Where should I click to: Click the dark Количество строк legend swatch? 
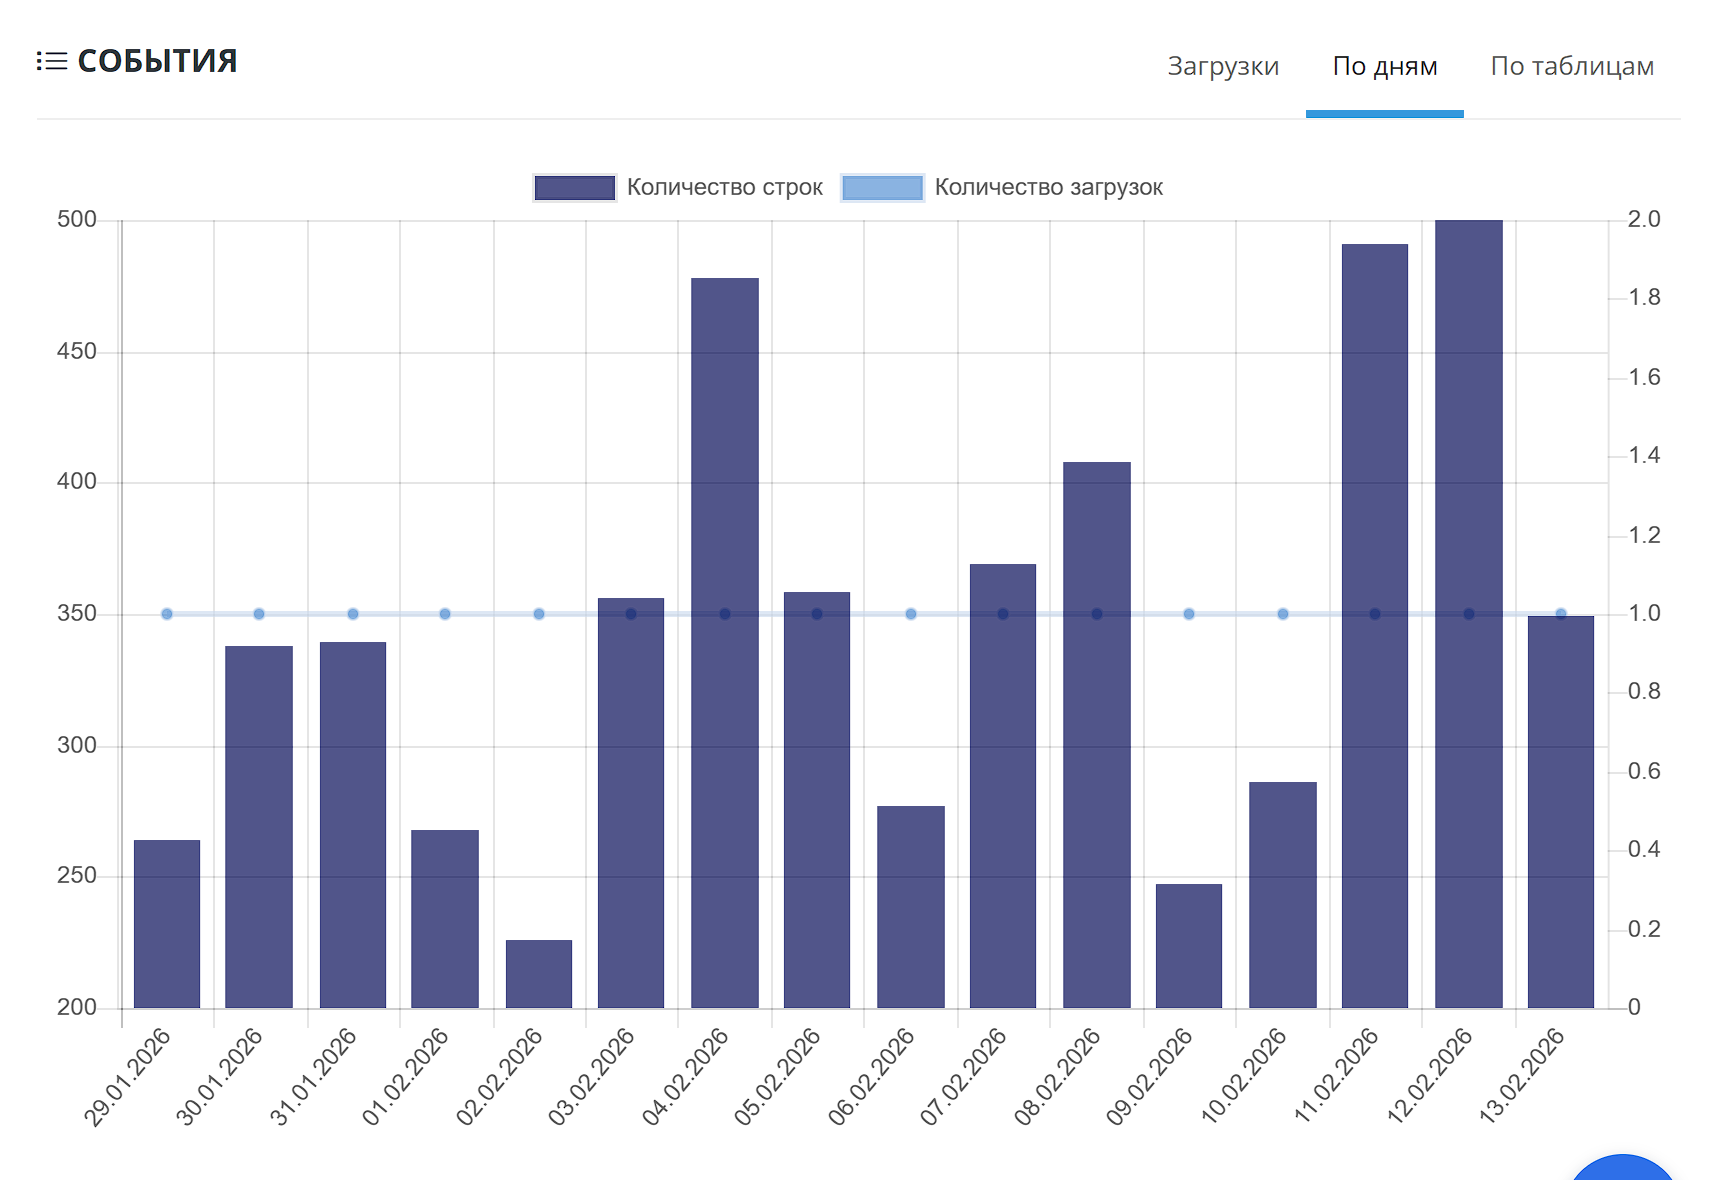pyautogui.click(x=575, y=188)
